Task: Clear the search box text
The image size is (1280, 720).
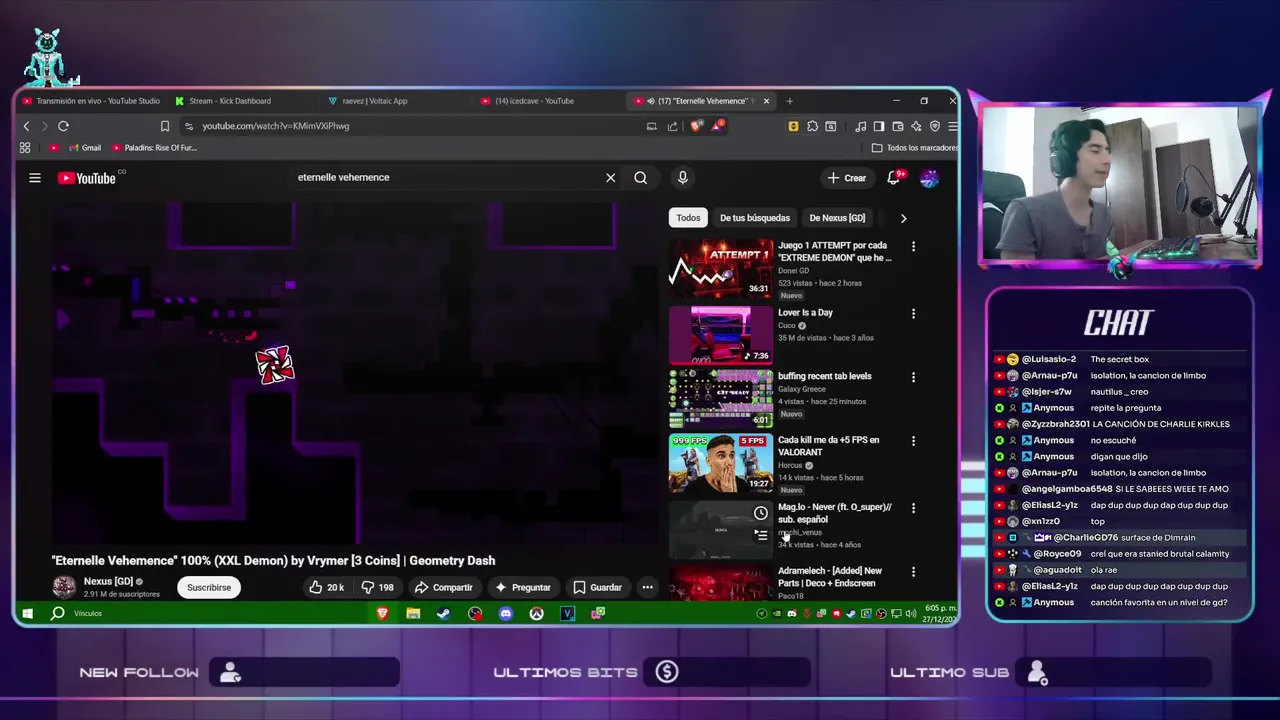Action: tap(610, 178)
